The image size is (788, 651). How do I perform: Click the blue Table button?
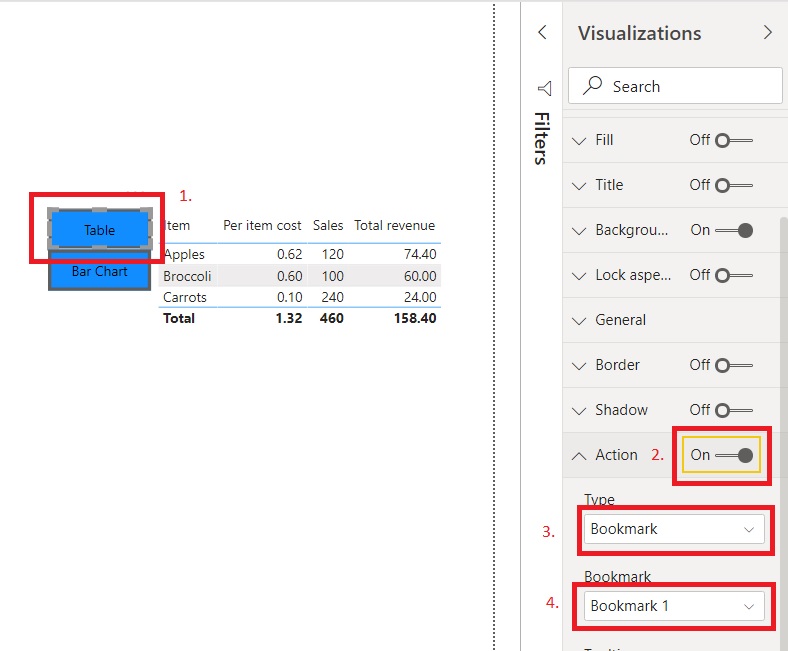click(99, 230)
